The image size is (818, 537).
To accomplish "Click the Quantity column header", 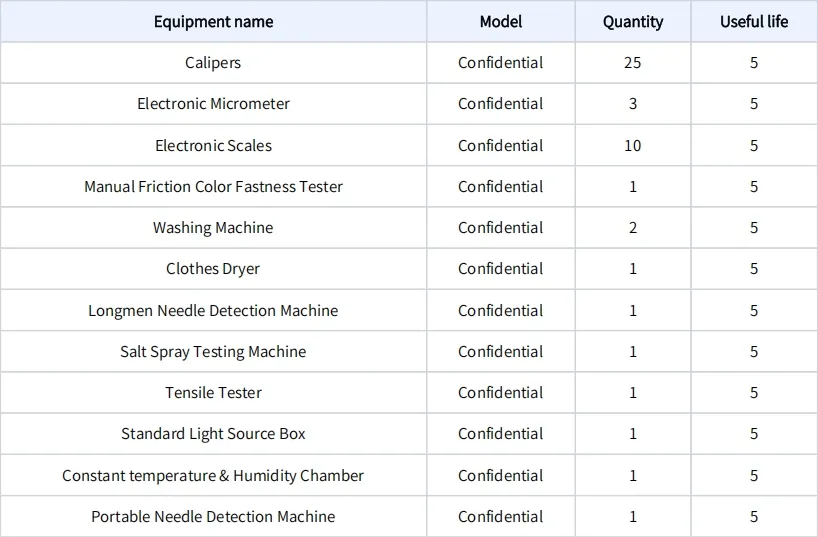I will tap(633, 21).
